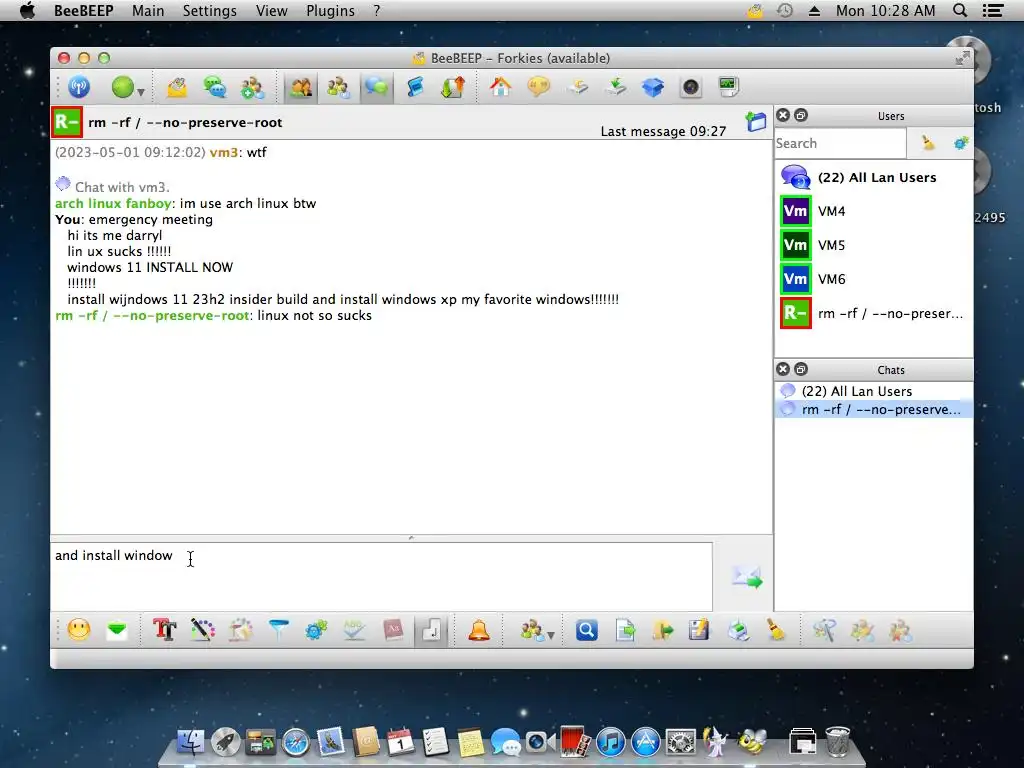
Task: Click the Spotlight search icon in menu bar
Action: (960, 10)
